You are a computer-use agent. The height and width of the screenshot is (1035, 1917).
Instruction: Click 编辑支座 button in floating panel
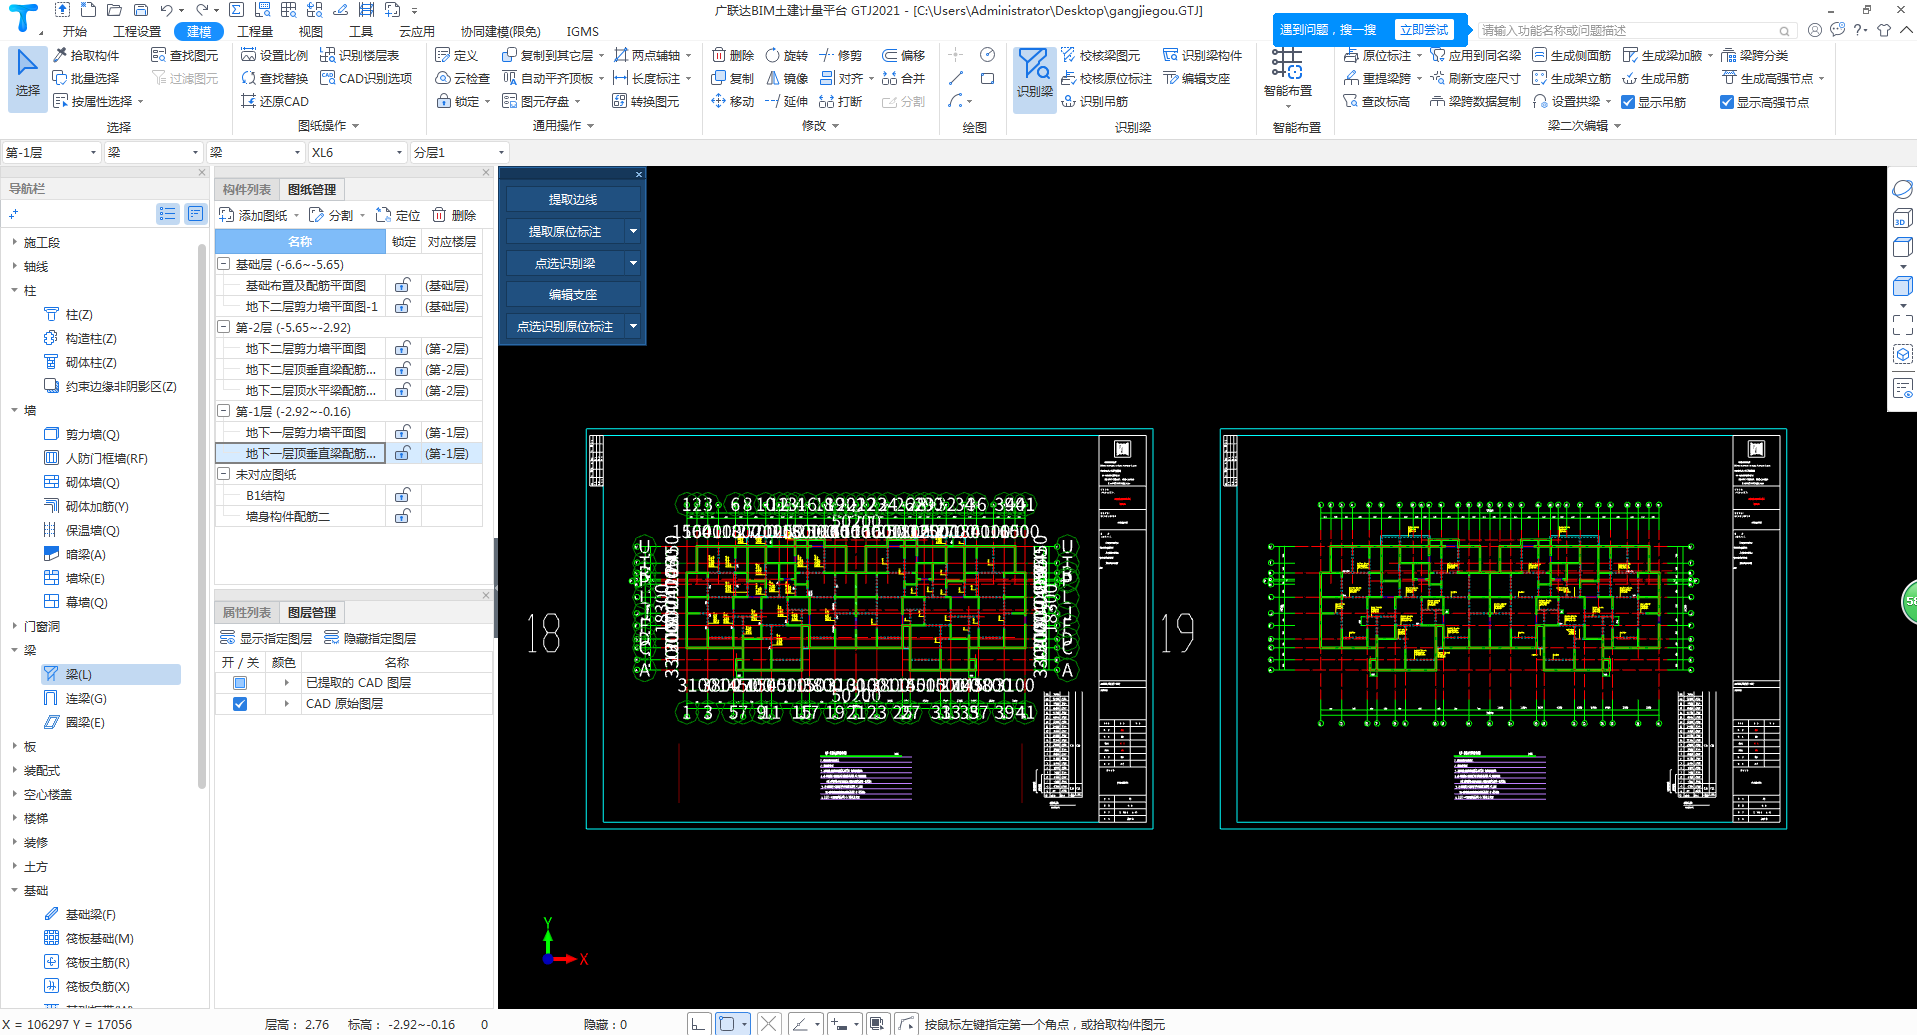pyautogui.click(x=572, y=295)
